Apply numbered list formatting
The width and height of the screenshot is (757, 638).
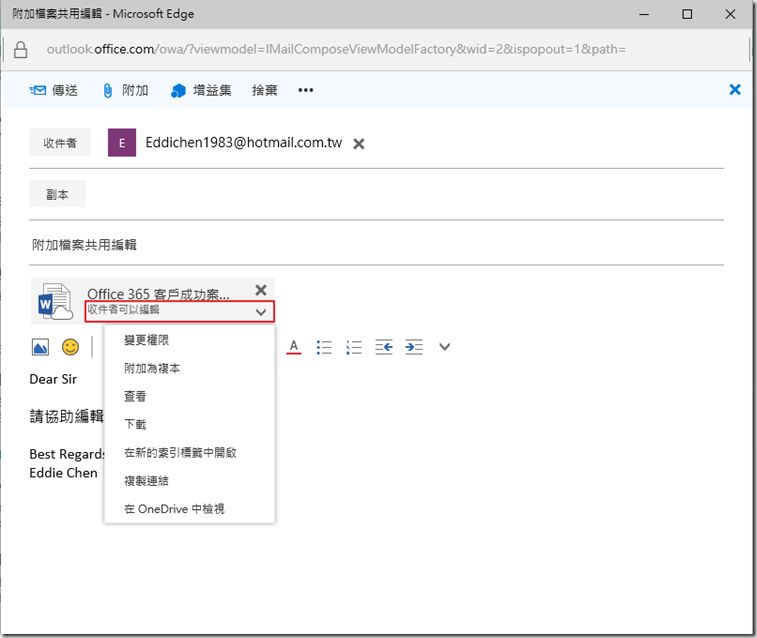[353, 347]
